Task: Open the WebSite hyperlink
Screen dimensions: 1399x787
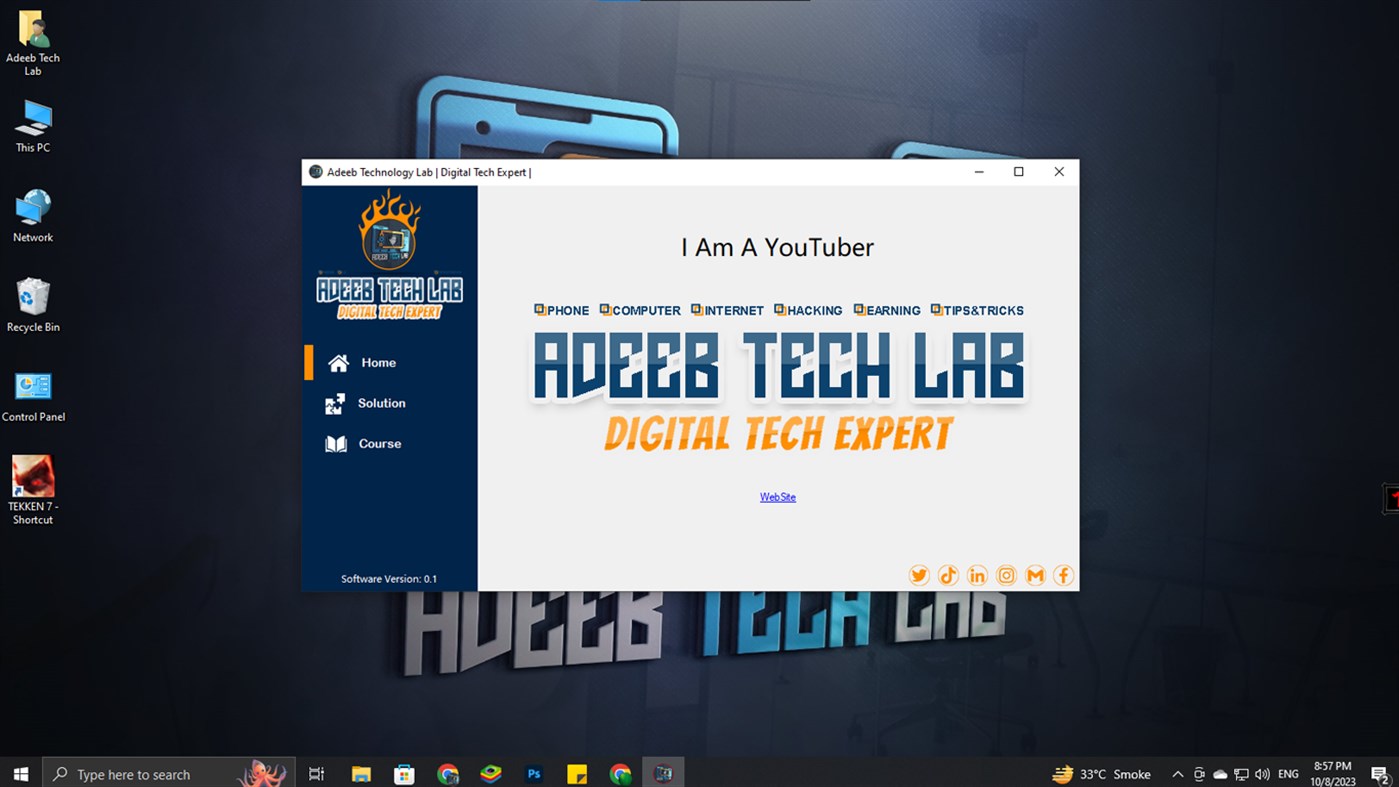Action: tap(777, 497)
